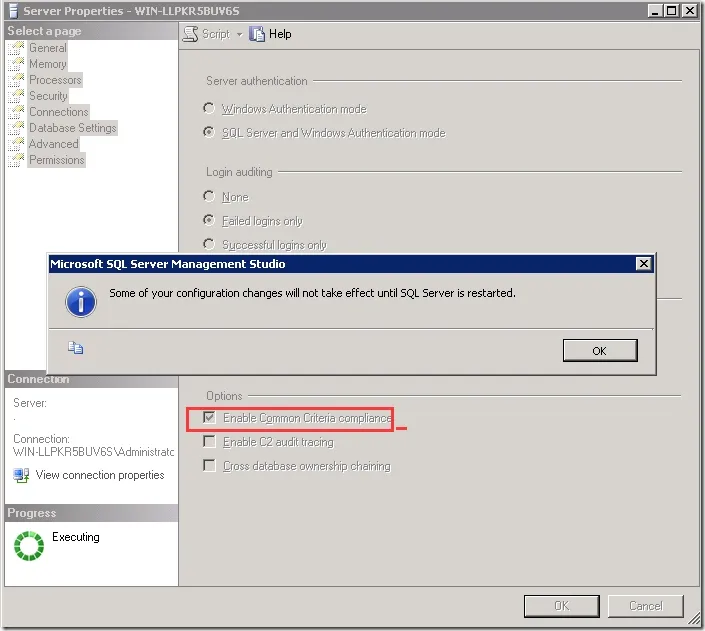Select Failed logins only option

pos(209,220)
